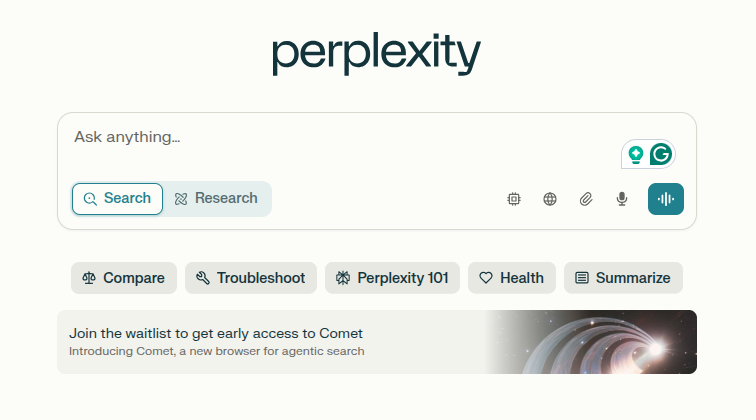
Task: Click the perplexity logo heading
Action: (x=377, y=54)
